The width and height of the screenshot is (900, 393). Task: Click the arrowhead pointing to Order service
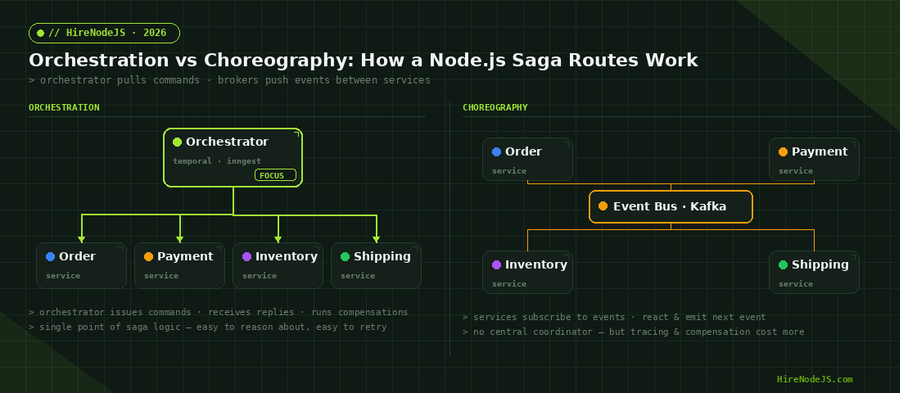coord(82,239)
